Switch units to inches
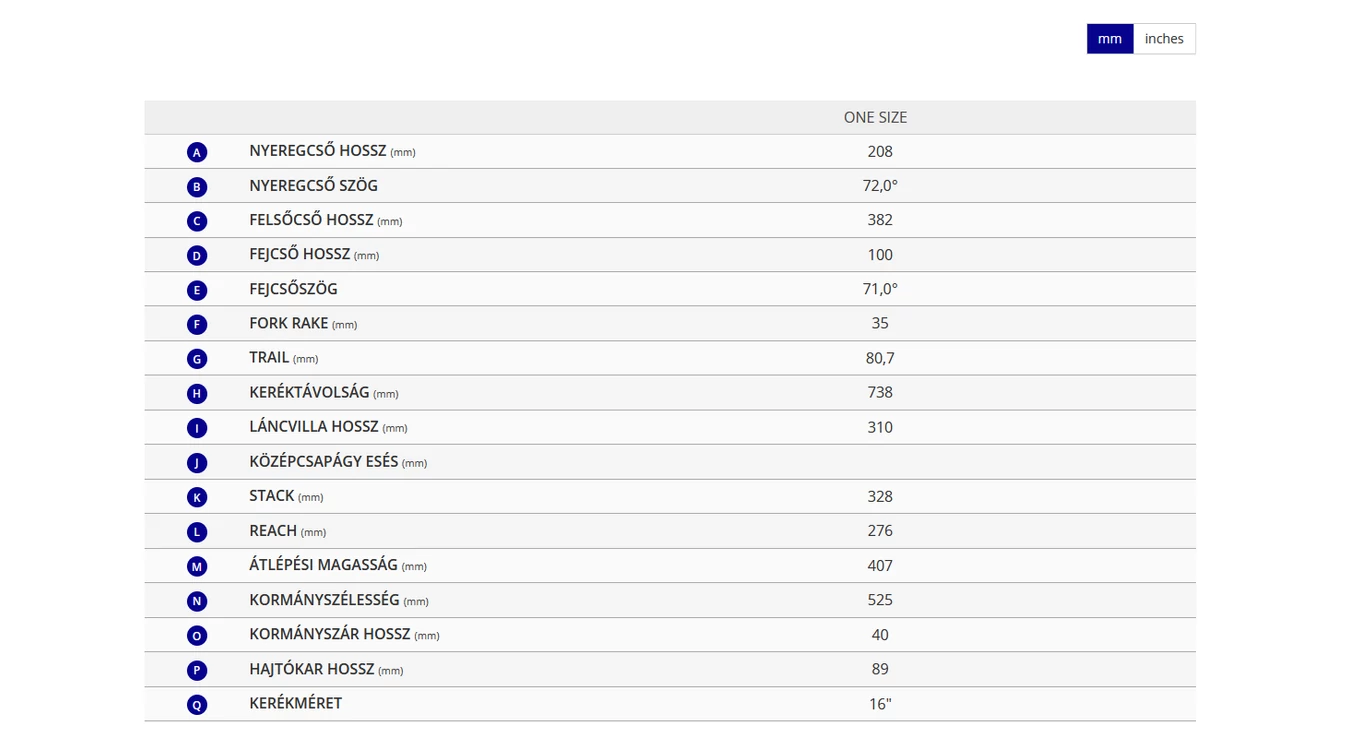The width and height of the screenshot is (1350, 750). click(x=1164, y=39)
